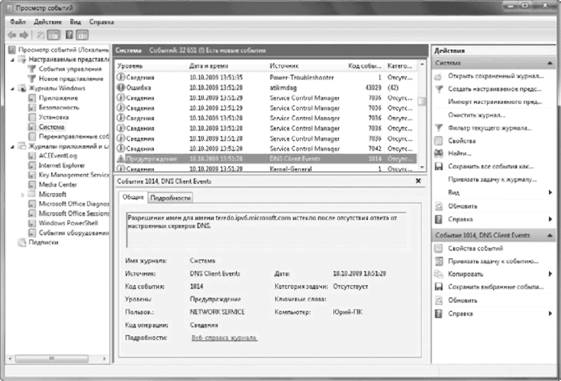Click Привязать задачу к журналу action

[x=492, y=179]
